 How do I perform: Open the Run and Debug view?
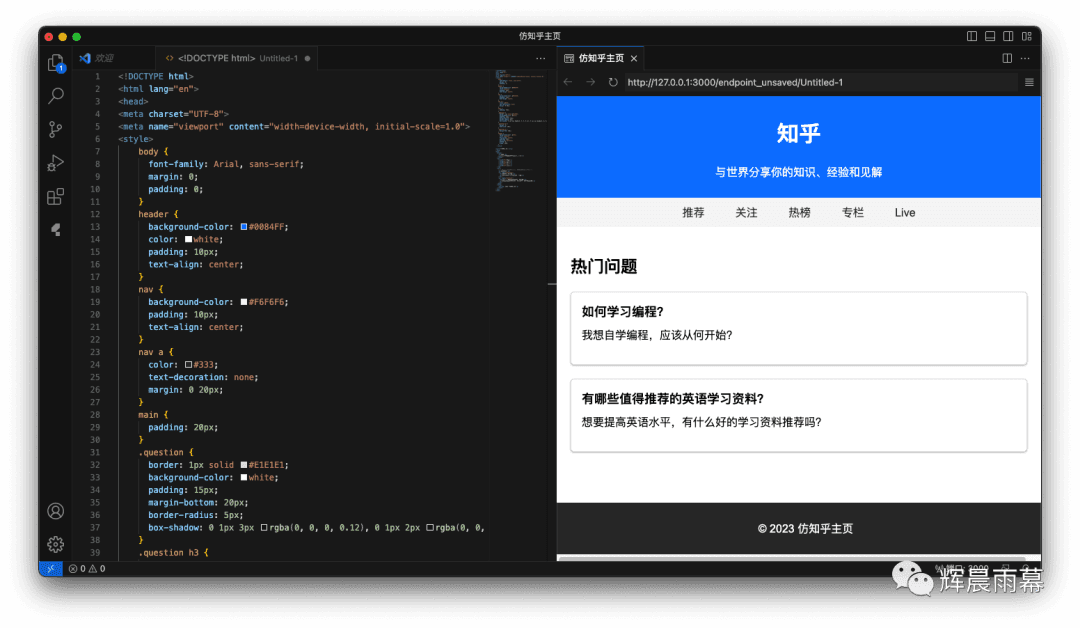coord(56,163)
